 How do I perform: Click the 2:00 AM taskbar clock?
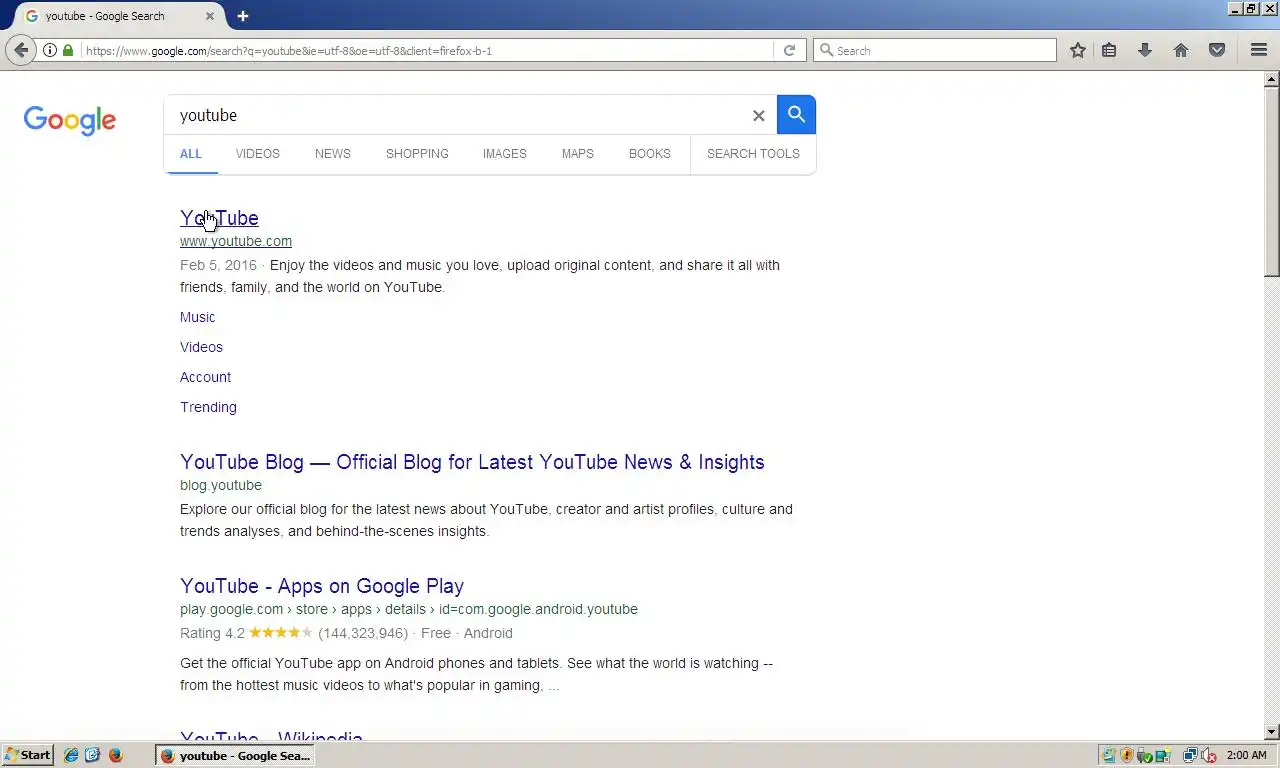(1246, 755)
